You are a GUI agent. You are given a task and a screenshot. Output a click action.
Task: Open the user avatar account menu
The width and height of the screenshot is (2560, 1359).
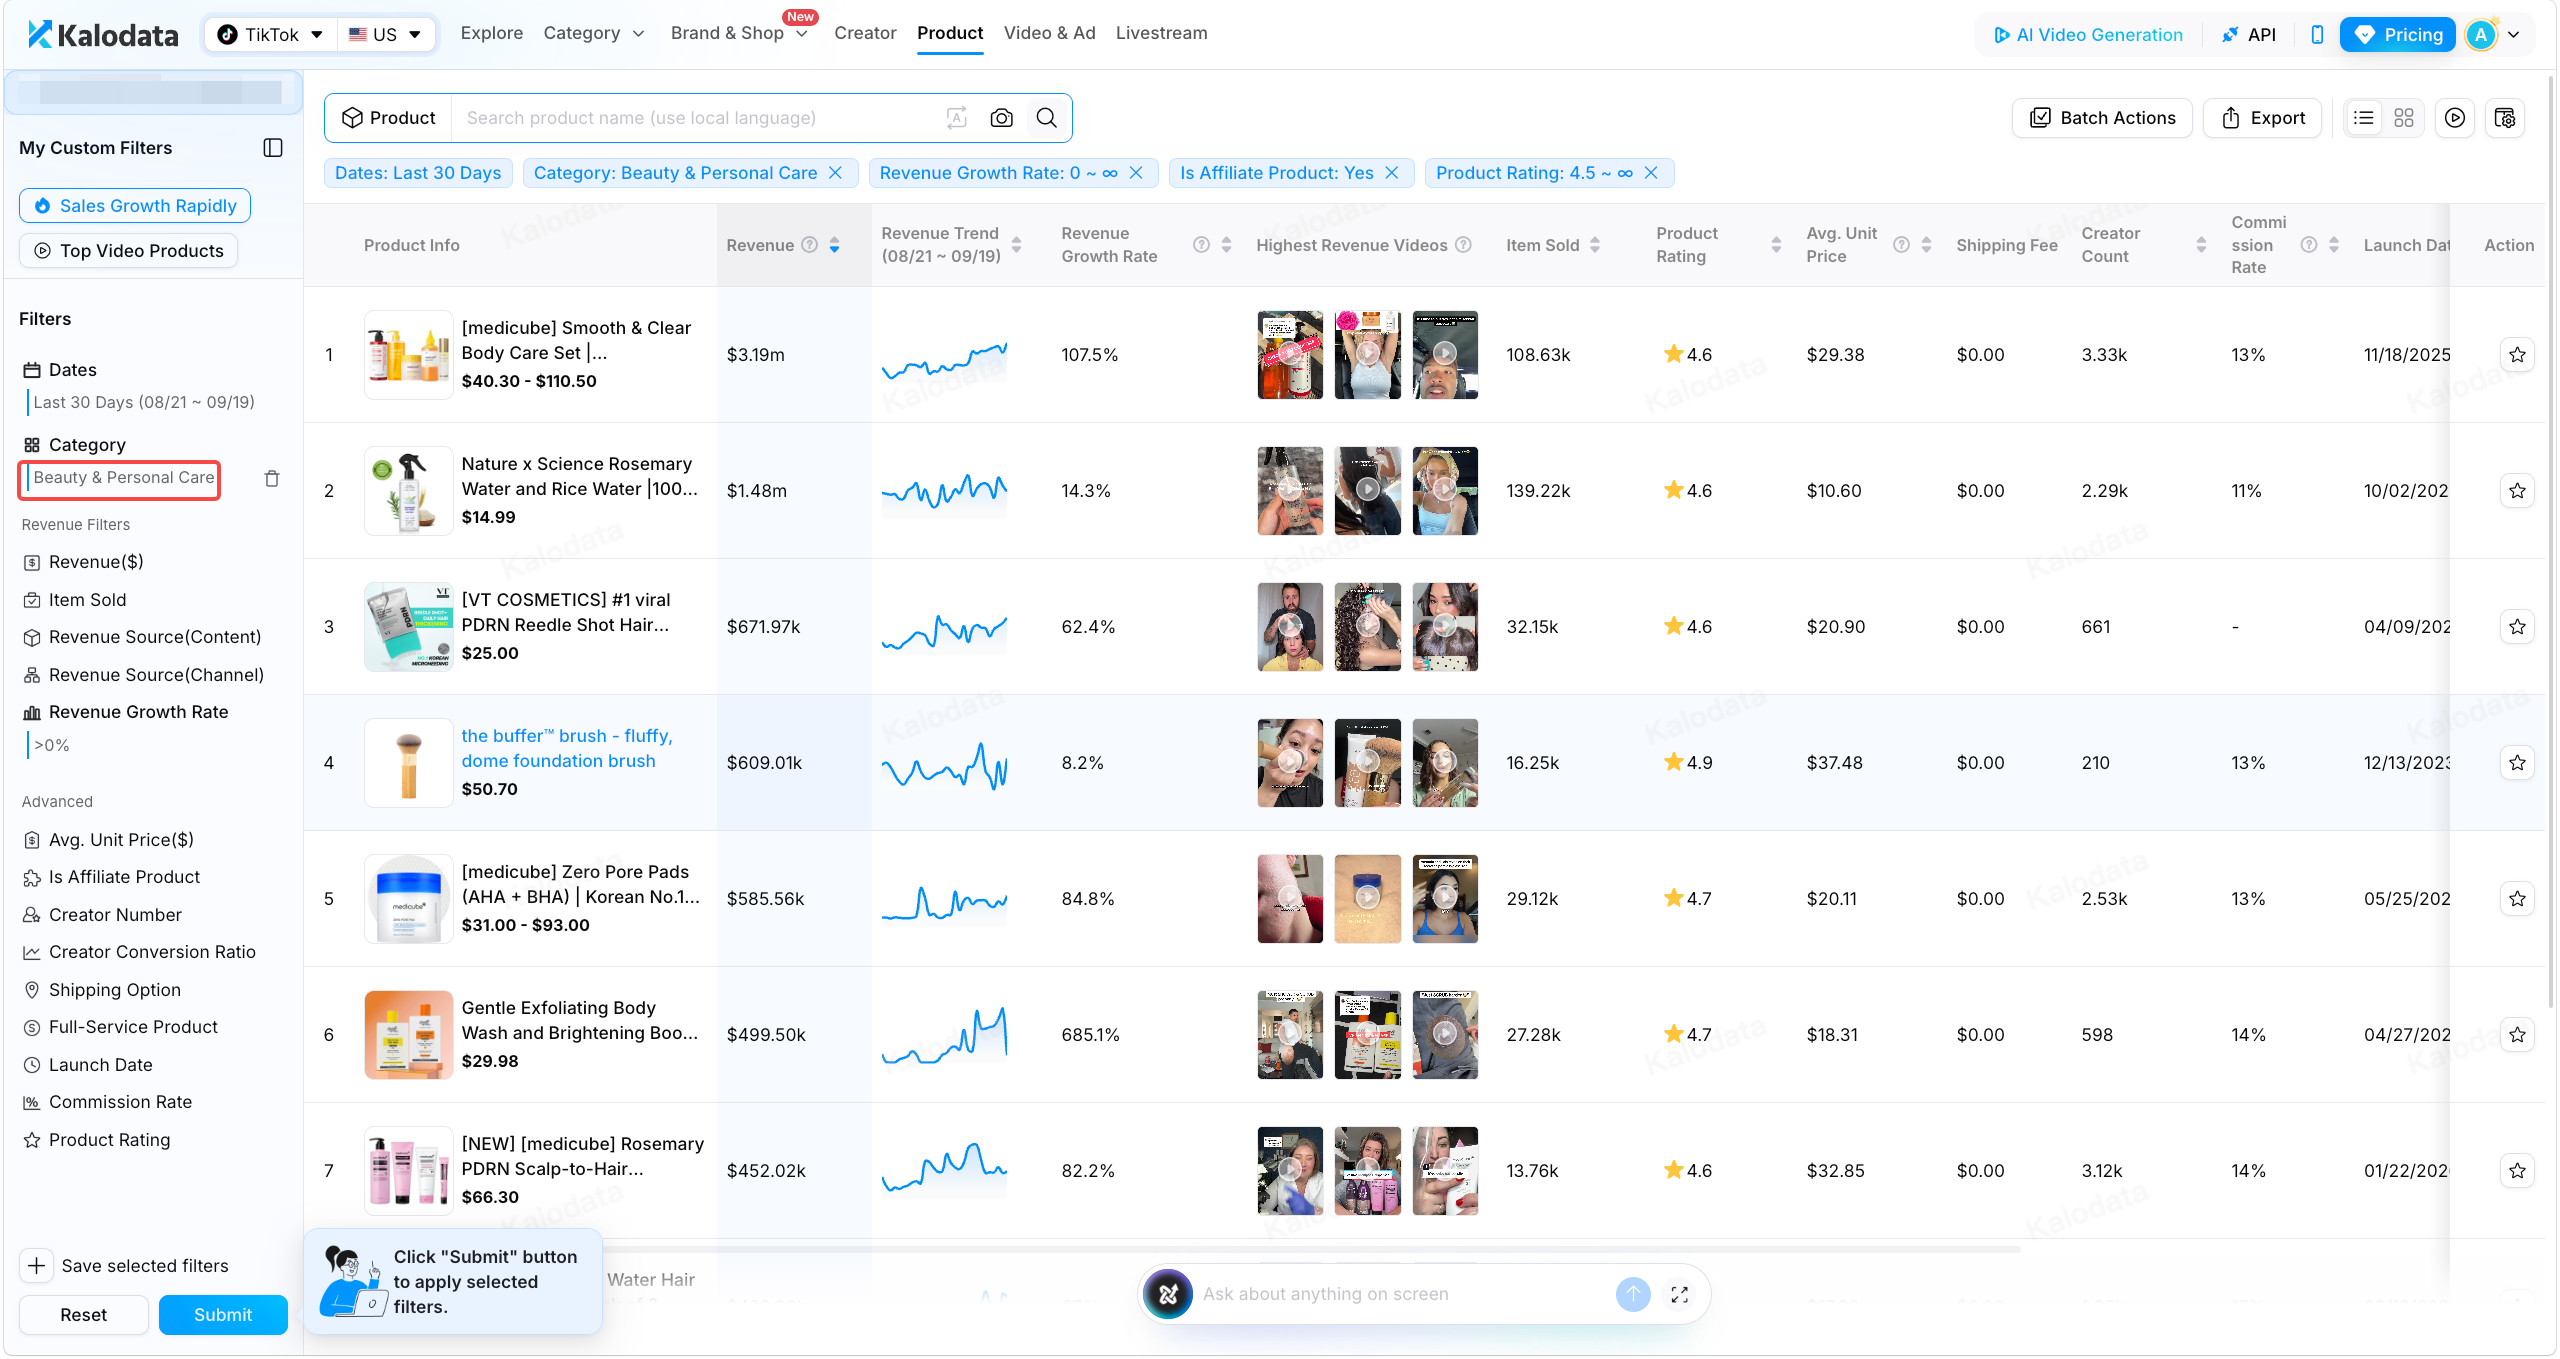coord(2492,35)
